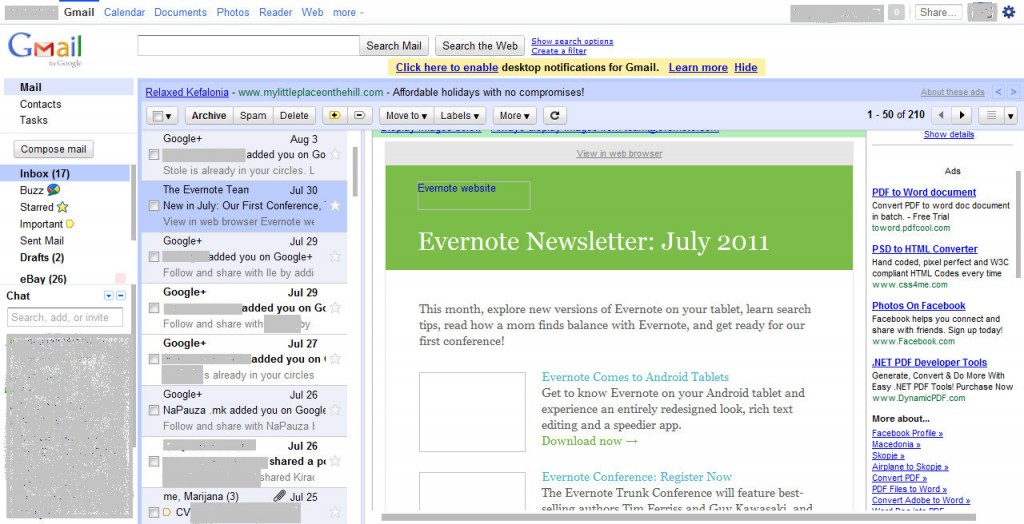Tick checkbox for NaPauza .mk message
Image resolution: width=1024 pixels, height=524 pixels.
click(153, 410)
